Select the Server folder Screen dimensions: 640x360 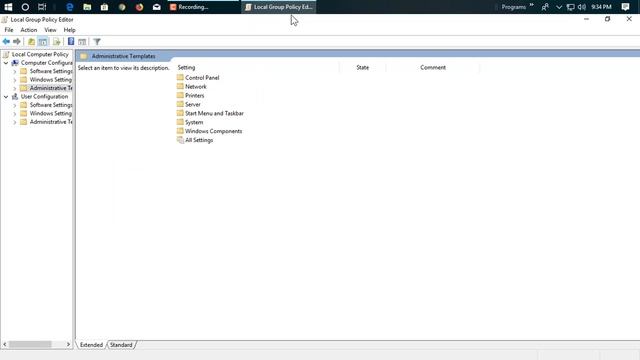pos(189,104)
